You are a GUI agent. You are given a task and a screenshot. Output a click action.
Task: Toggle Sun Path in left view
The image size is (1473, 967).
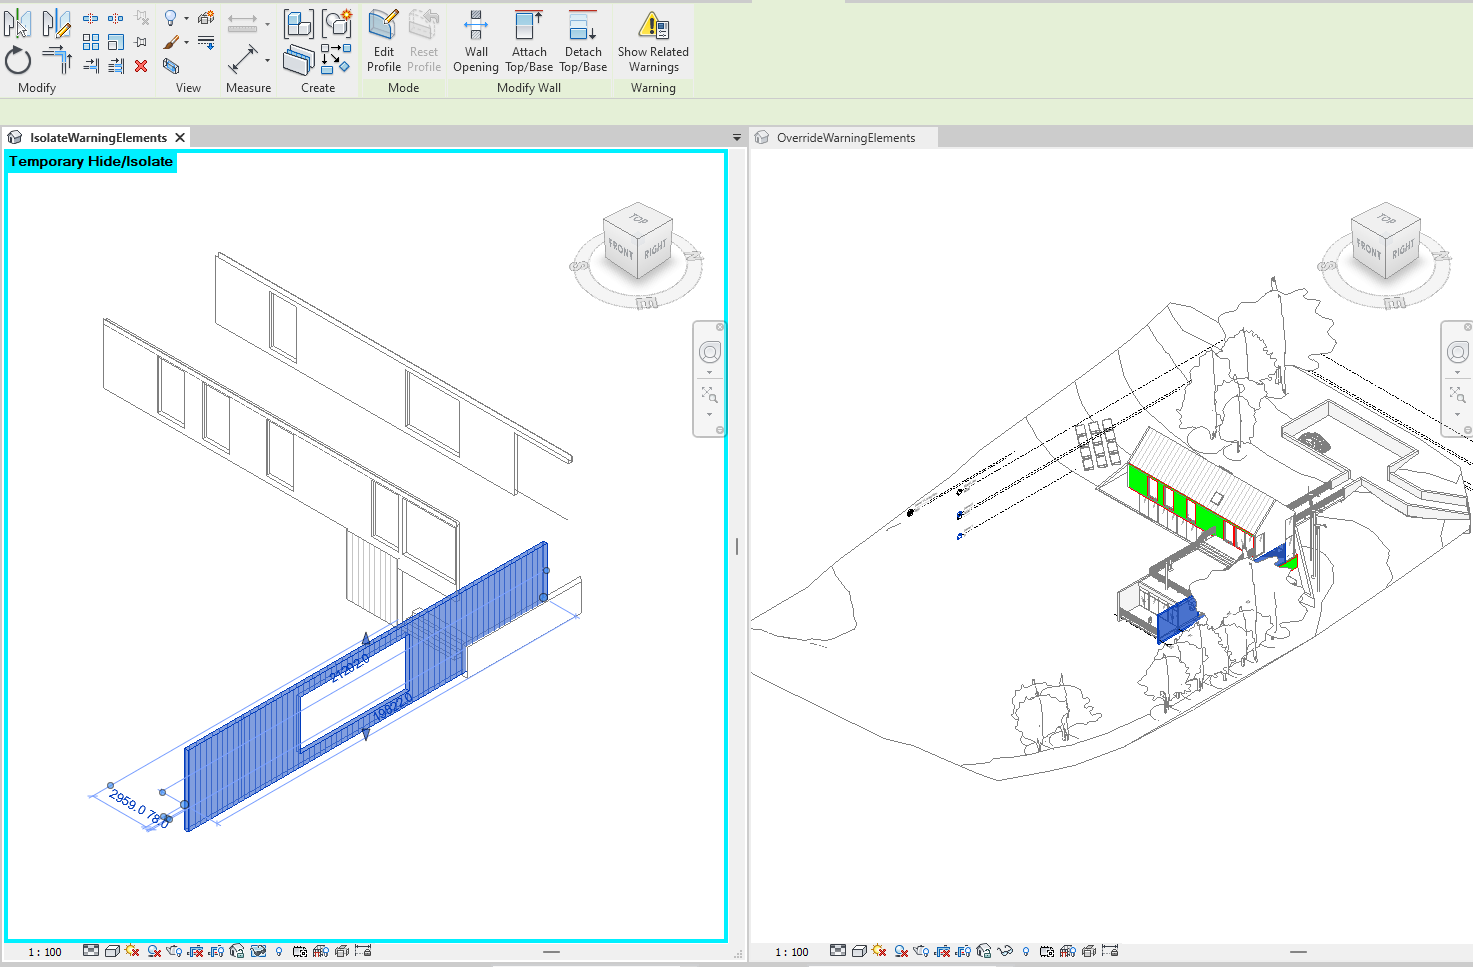click(x=132, y=951)
